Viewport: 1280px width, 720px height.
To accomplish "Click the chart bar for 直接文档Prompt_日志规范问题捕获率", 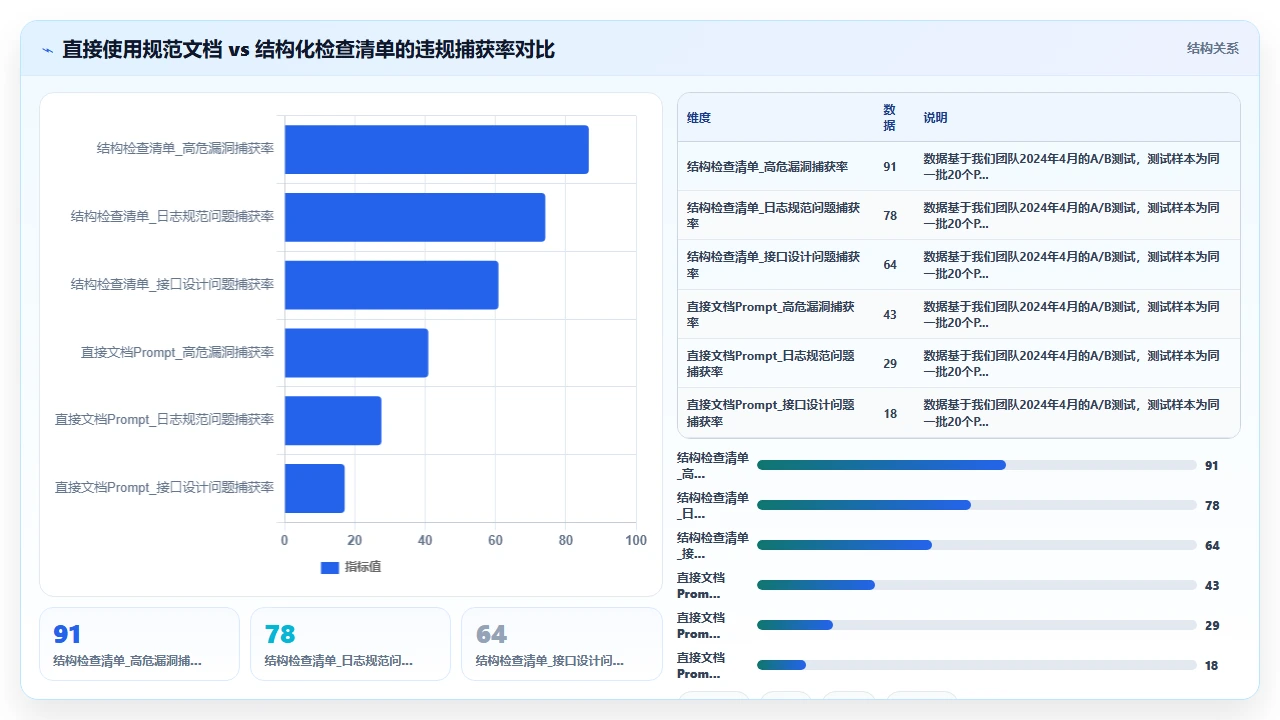I will click(333, 420).
